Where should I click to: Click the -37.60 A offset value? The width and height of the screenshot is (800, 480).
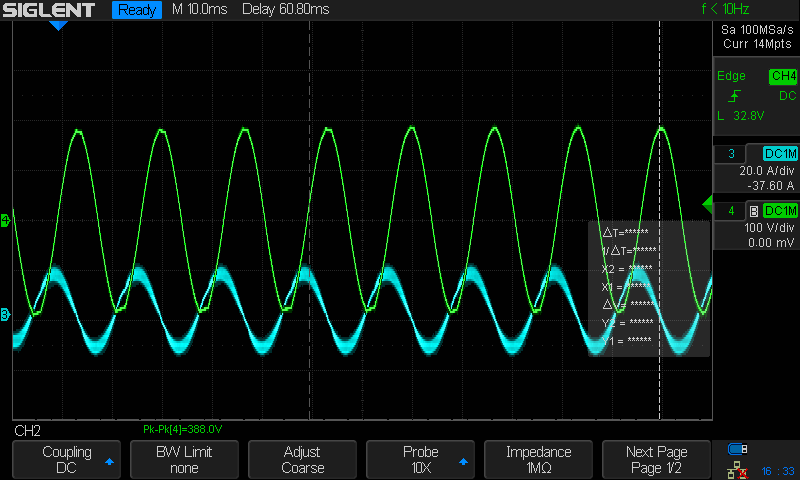771,186
